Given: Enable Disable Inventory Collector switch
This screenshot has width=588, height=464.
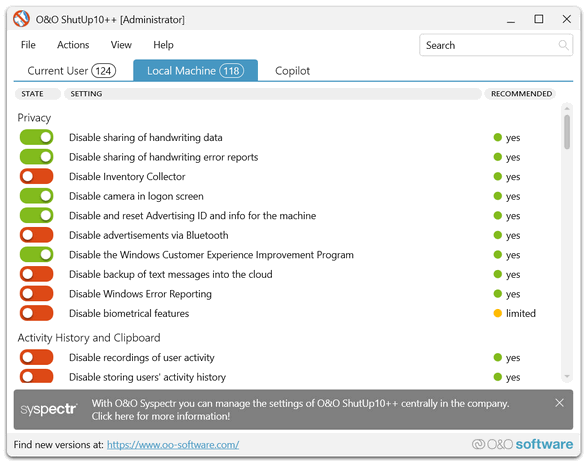Looking at the screenshot, I should tap(36, 176).
